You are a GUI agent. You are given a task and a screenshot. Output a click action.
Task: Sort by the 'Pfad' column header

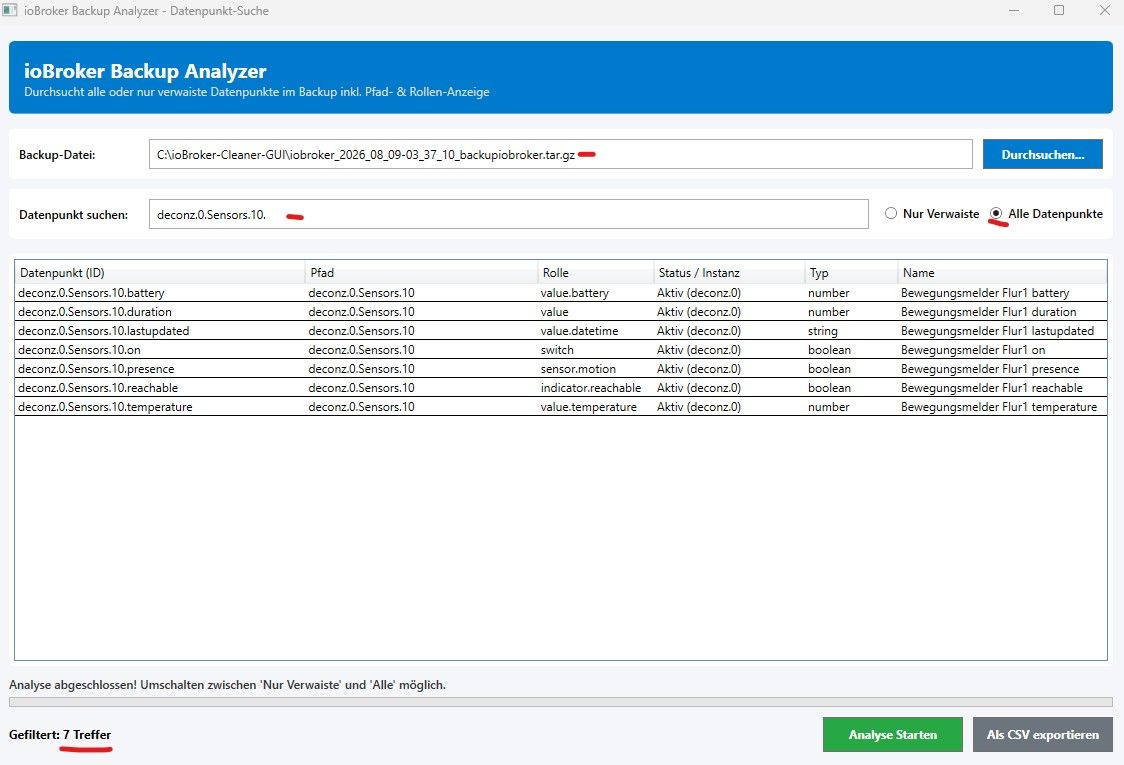[x=422, y=272]
